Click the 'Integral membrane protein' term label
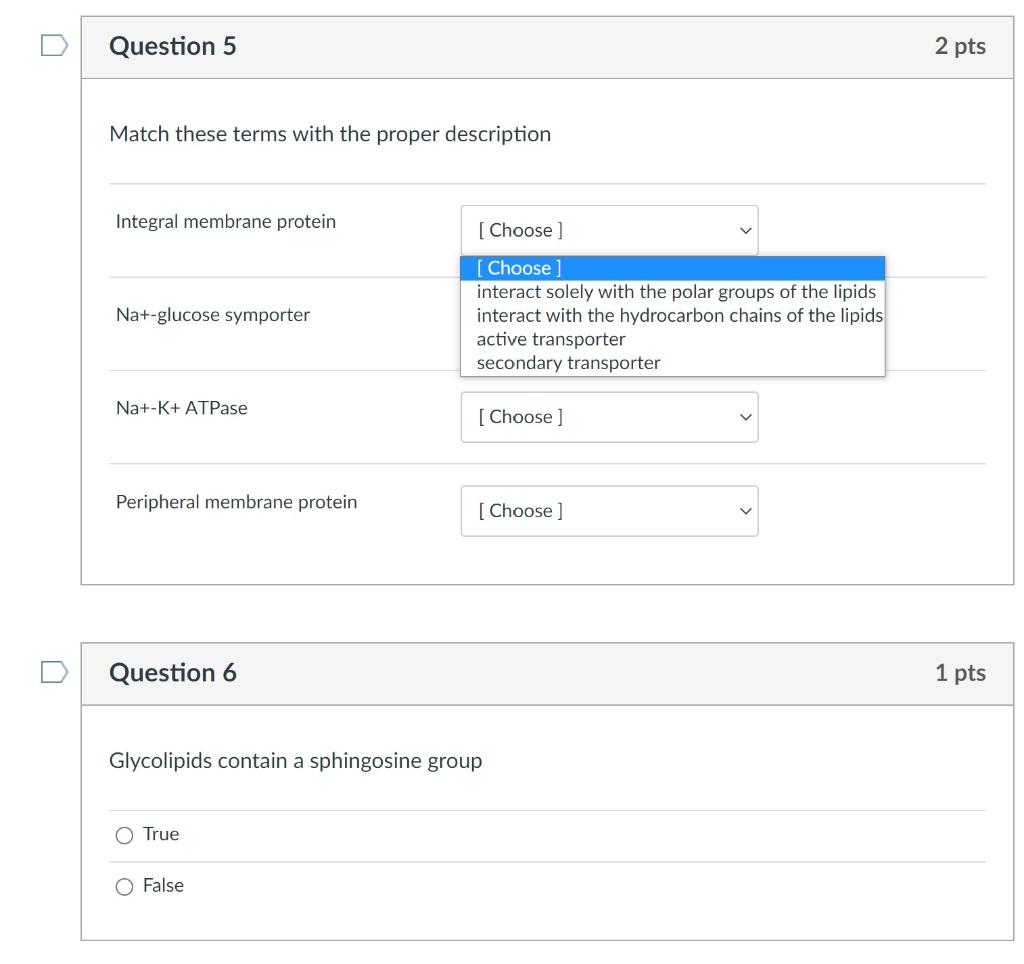 point(226,222)
